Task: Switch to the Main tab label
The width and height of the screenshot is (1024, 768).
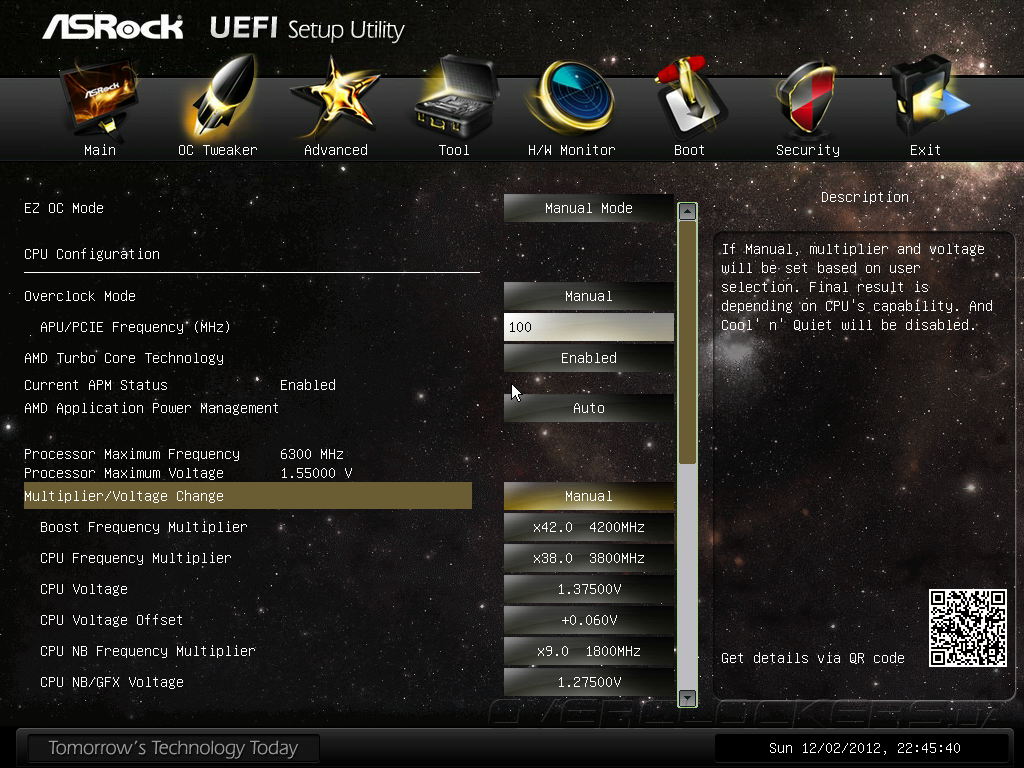Action: pos(100,150)
